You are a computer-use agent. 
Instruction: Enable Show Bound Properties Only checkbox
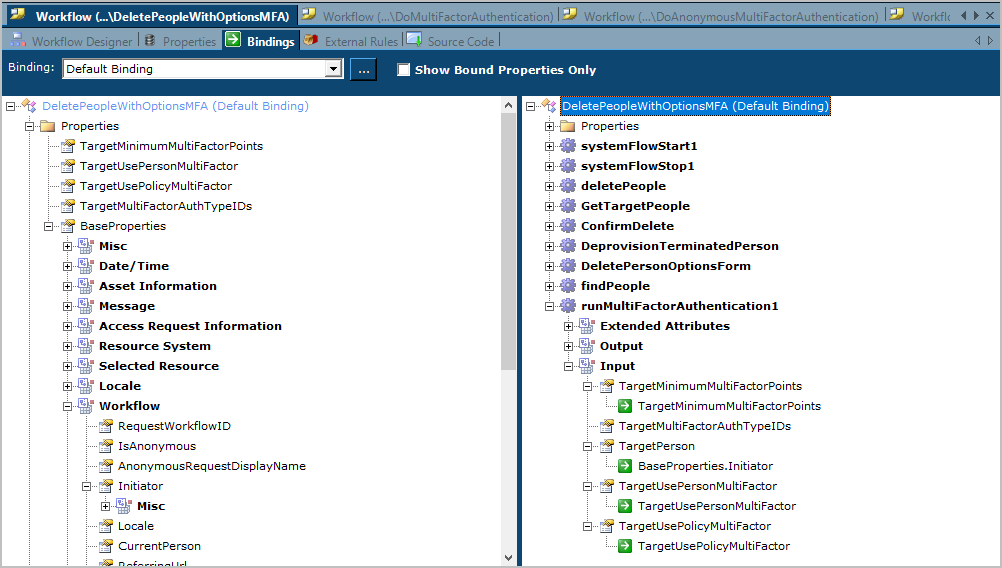[404, 70]
